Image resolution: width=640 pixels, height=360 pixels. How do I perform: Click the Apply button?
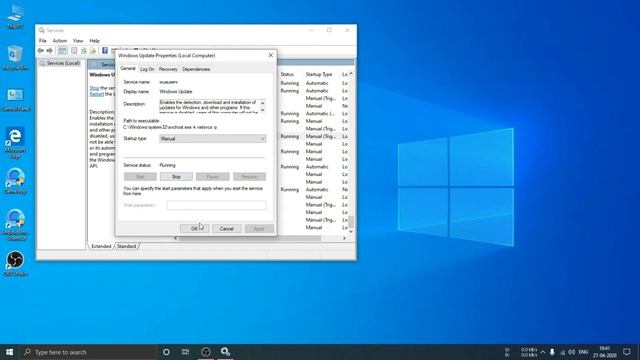pyautogui.click(x=259, y=229)
